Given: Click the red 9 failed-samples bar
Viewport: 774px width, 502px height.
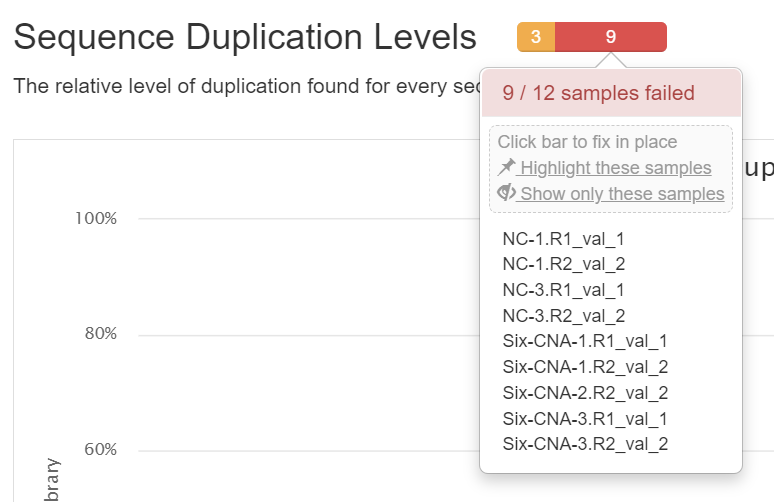Looking at the screenshot, I should pos(610,37).
